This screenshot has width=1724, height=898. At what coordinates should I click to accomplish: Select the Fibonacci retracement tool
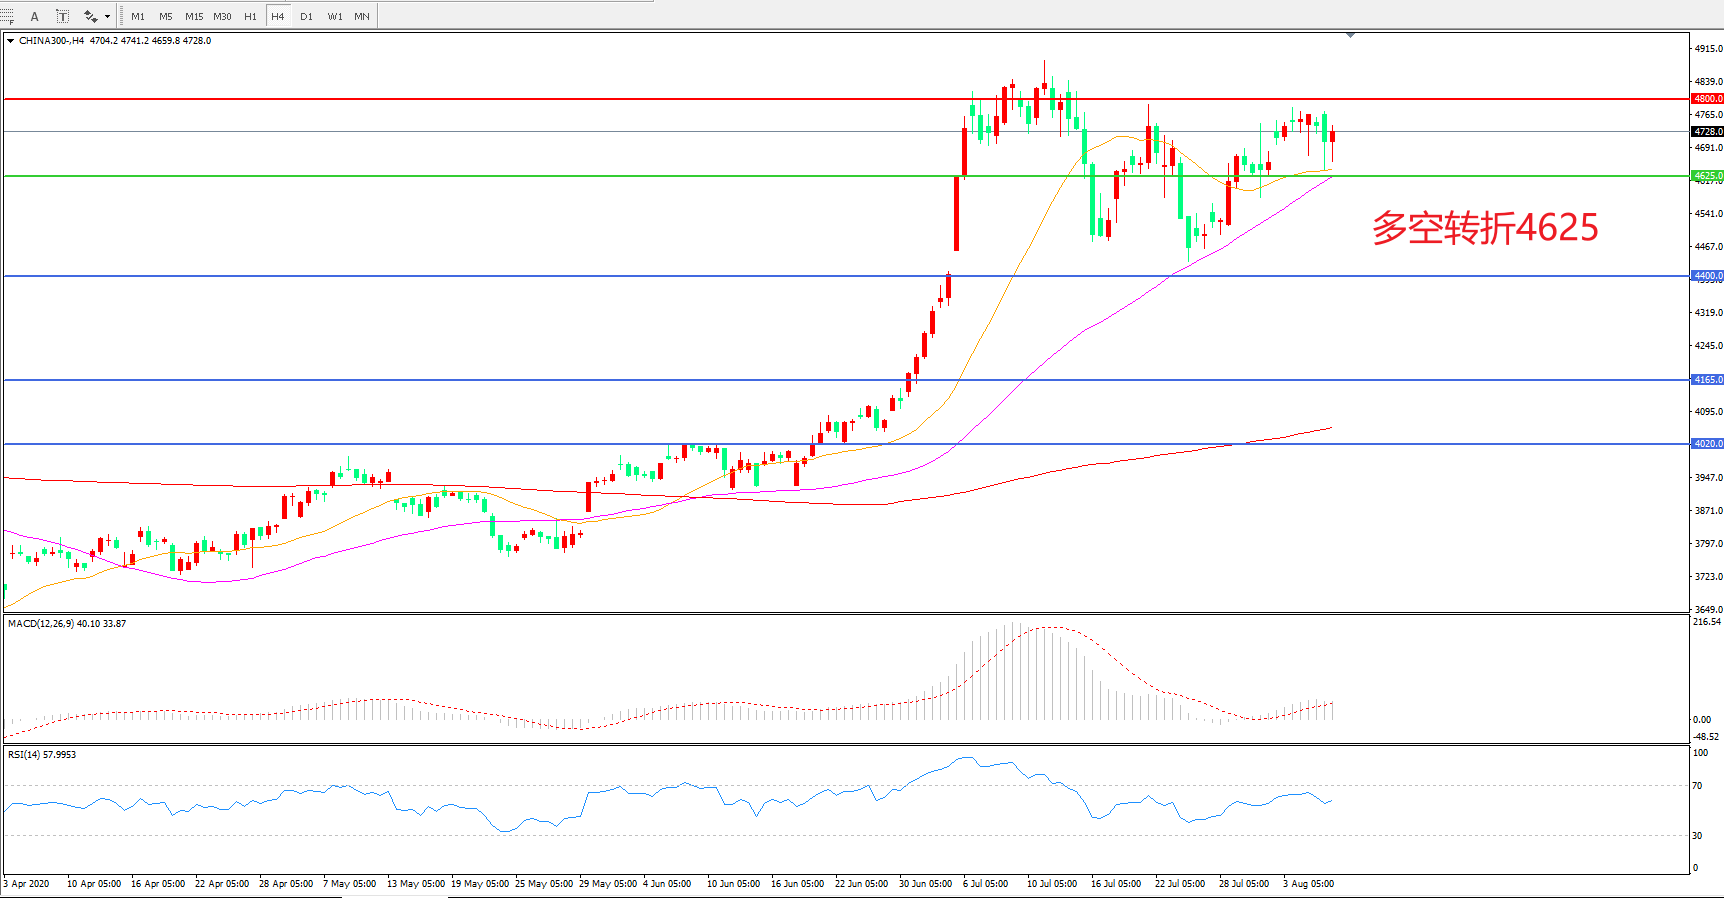(8, 16)
